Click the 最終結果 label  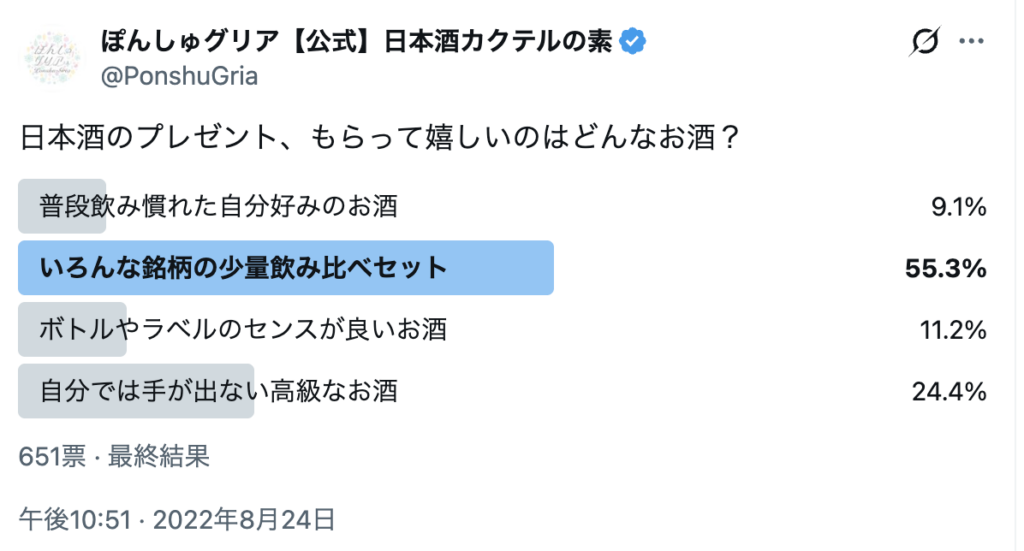pos(158,457)
